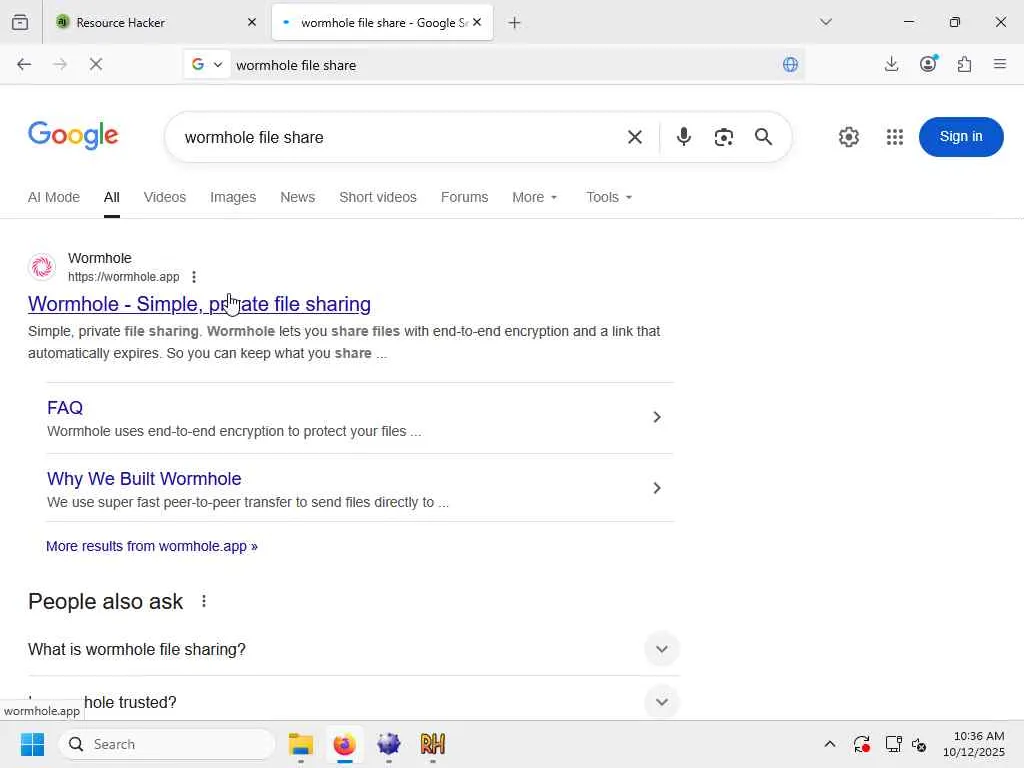Viewport: 1024px width, 768px height.
Task: Submit search with the magnifier icon
Action: [763, 137]
